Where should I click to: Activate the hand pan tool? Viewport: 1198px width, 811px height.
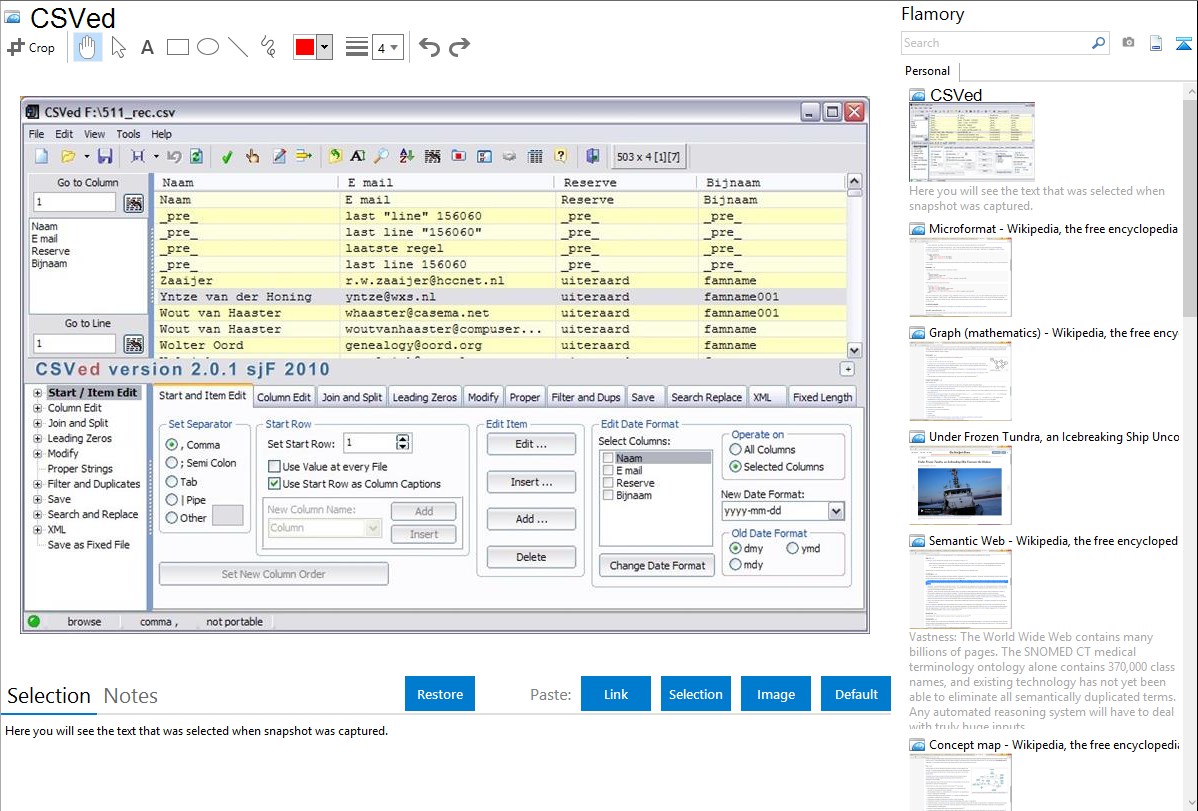[88, 47]
